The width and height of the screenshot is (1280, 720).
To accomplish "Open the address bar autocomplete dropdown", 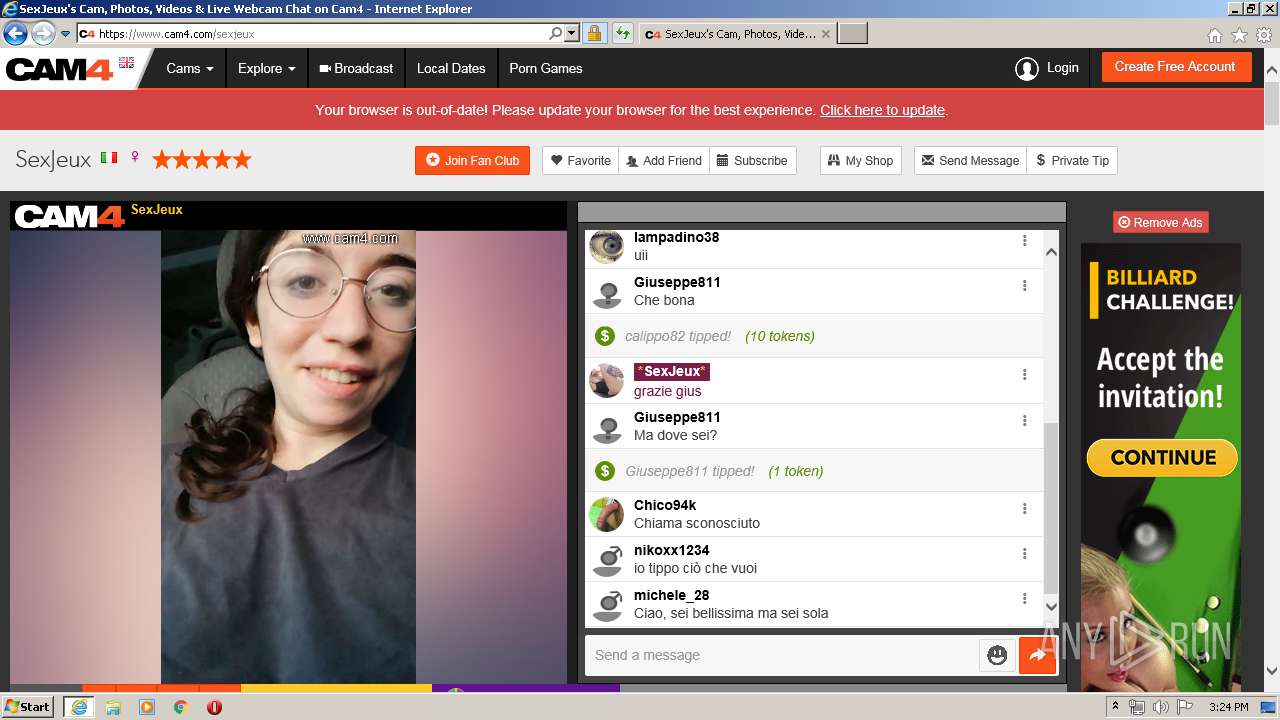I will coord(572,33).
